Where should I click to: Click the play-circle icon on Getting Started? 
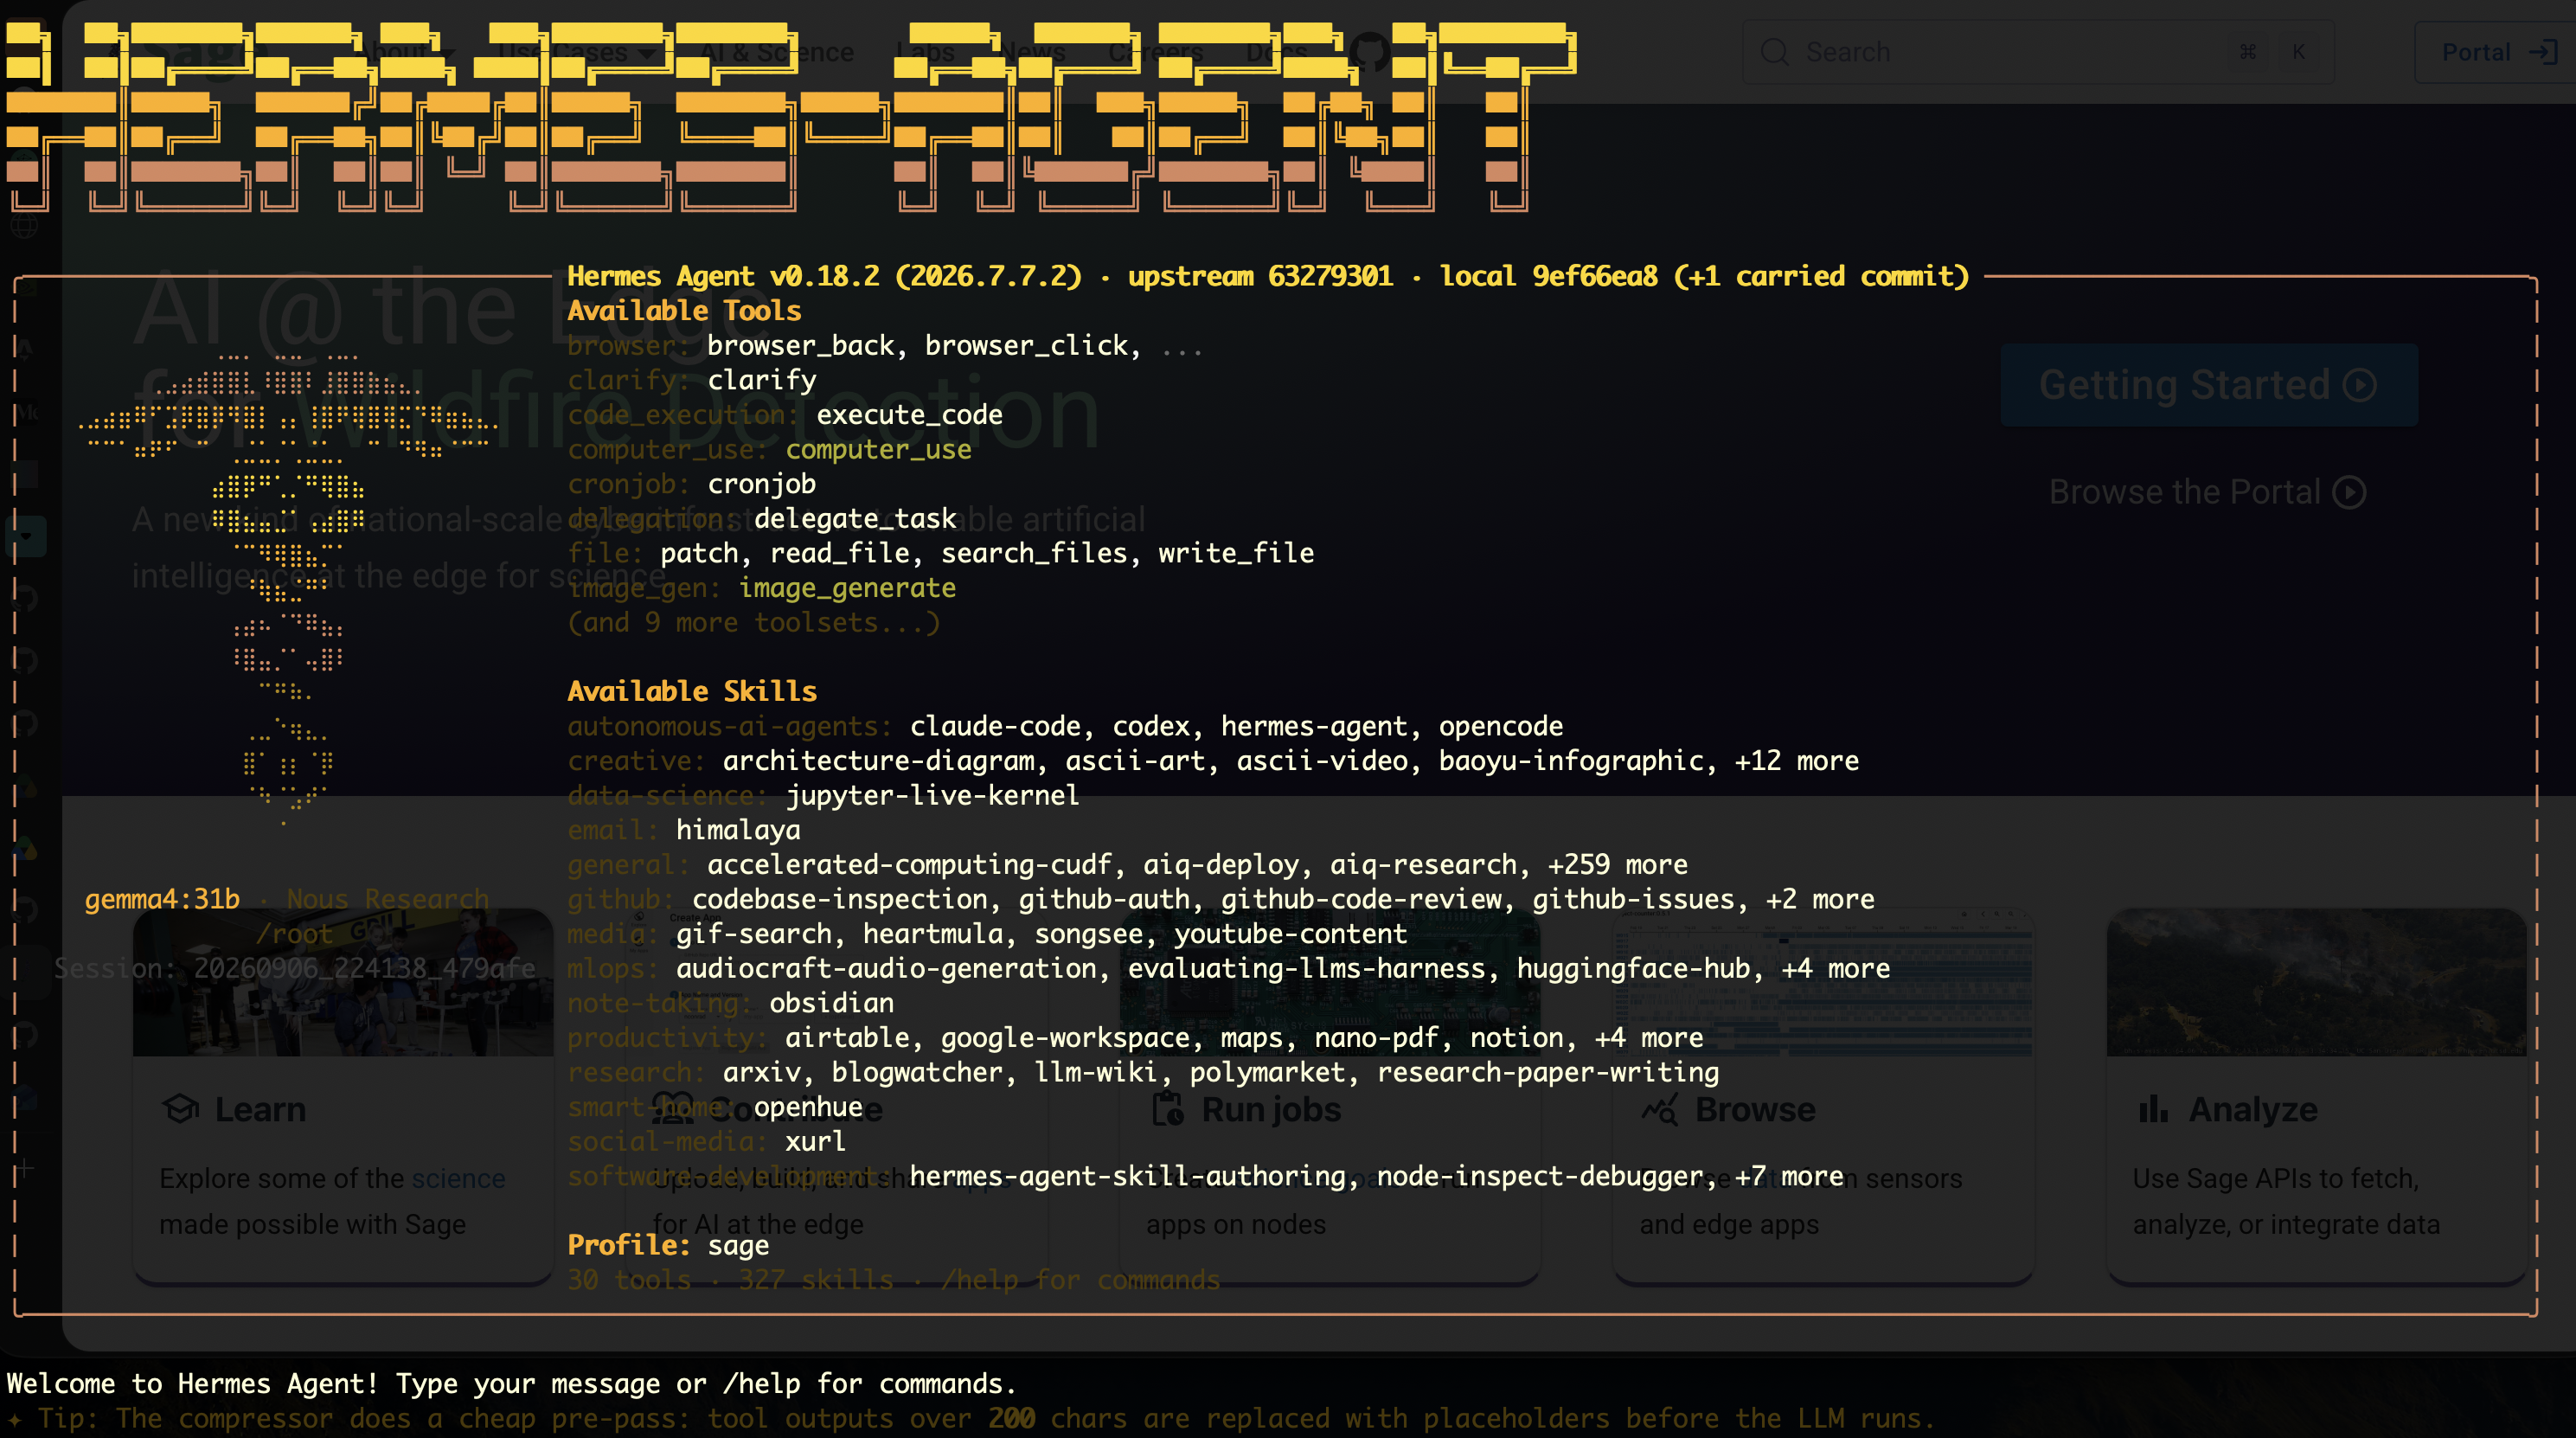2360,385
